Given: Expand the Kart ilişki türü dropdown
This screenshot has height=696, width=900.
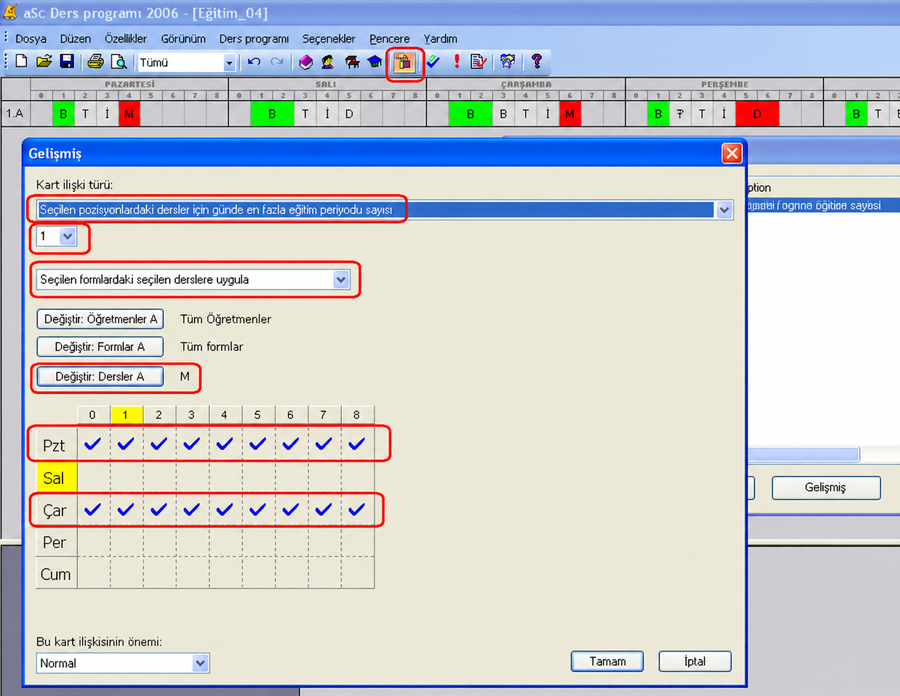Looking at the screenshot, I should pos(724,210).
